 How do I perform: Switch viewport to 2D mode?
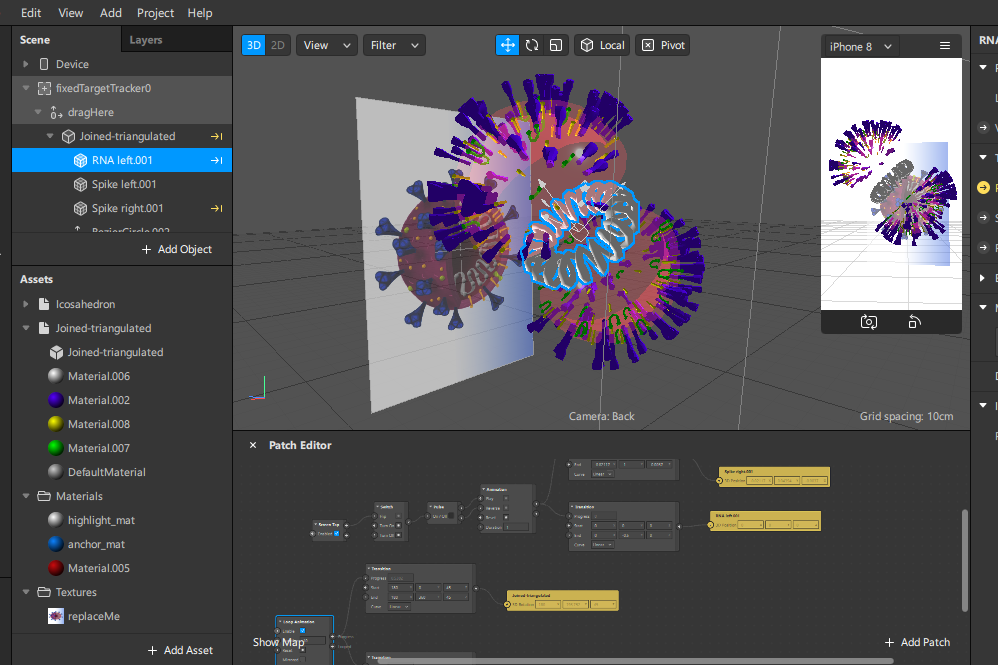(x=278, y=45)
